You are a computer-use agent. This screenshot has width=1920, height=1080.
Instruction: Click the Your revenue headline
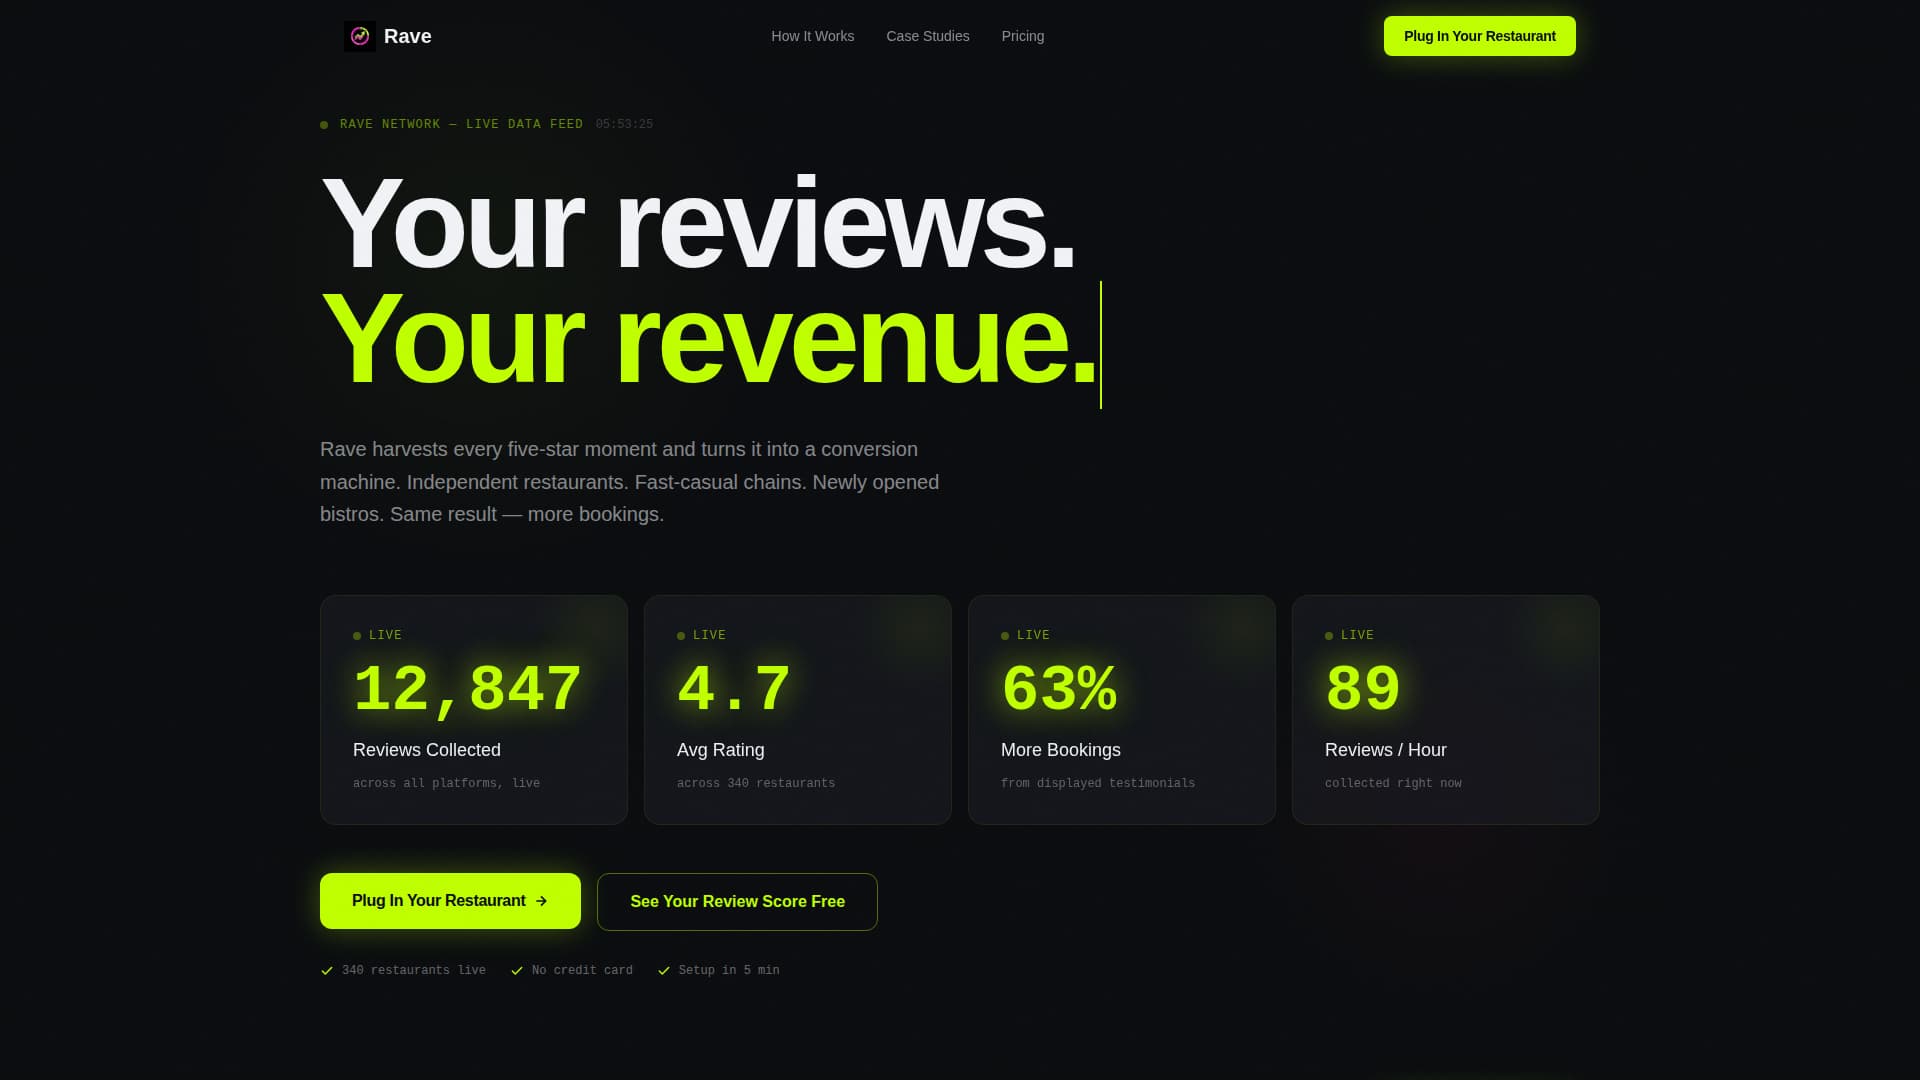point(709,340)
